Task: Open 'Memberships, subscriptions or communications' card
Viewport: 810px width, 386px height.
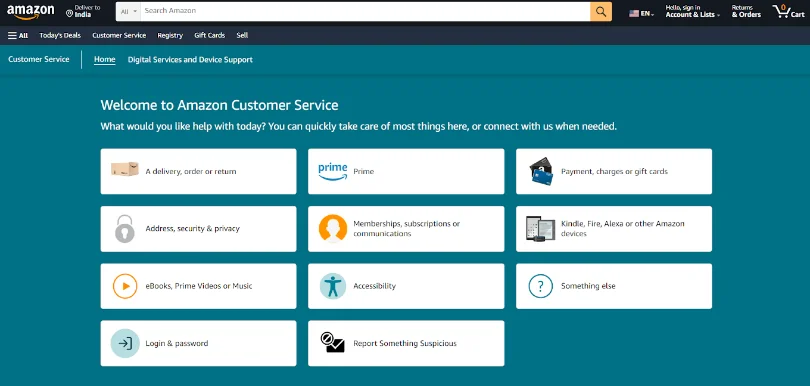Action: [x=406, y=229]
